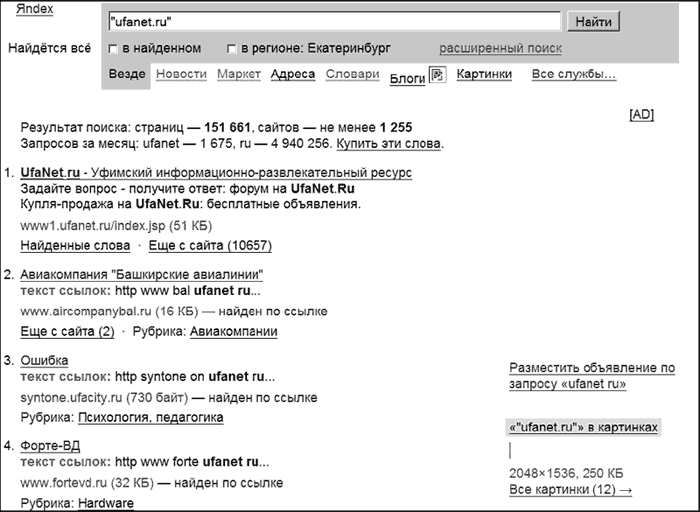Viewport: 700px width, 512px height.
Task: Switch to the Маркет tab
Action: 239,74
